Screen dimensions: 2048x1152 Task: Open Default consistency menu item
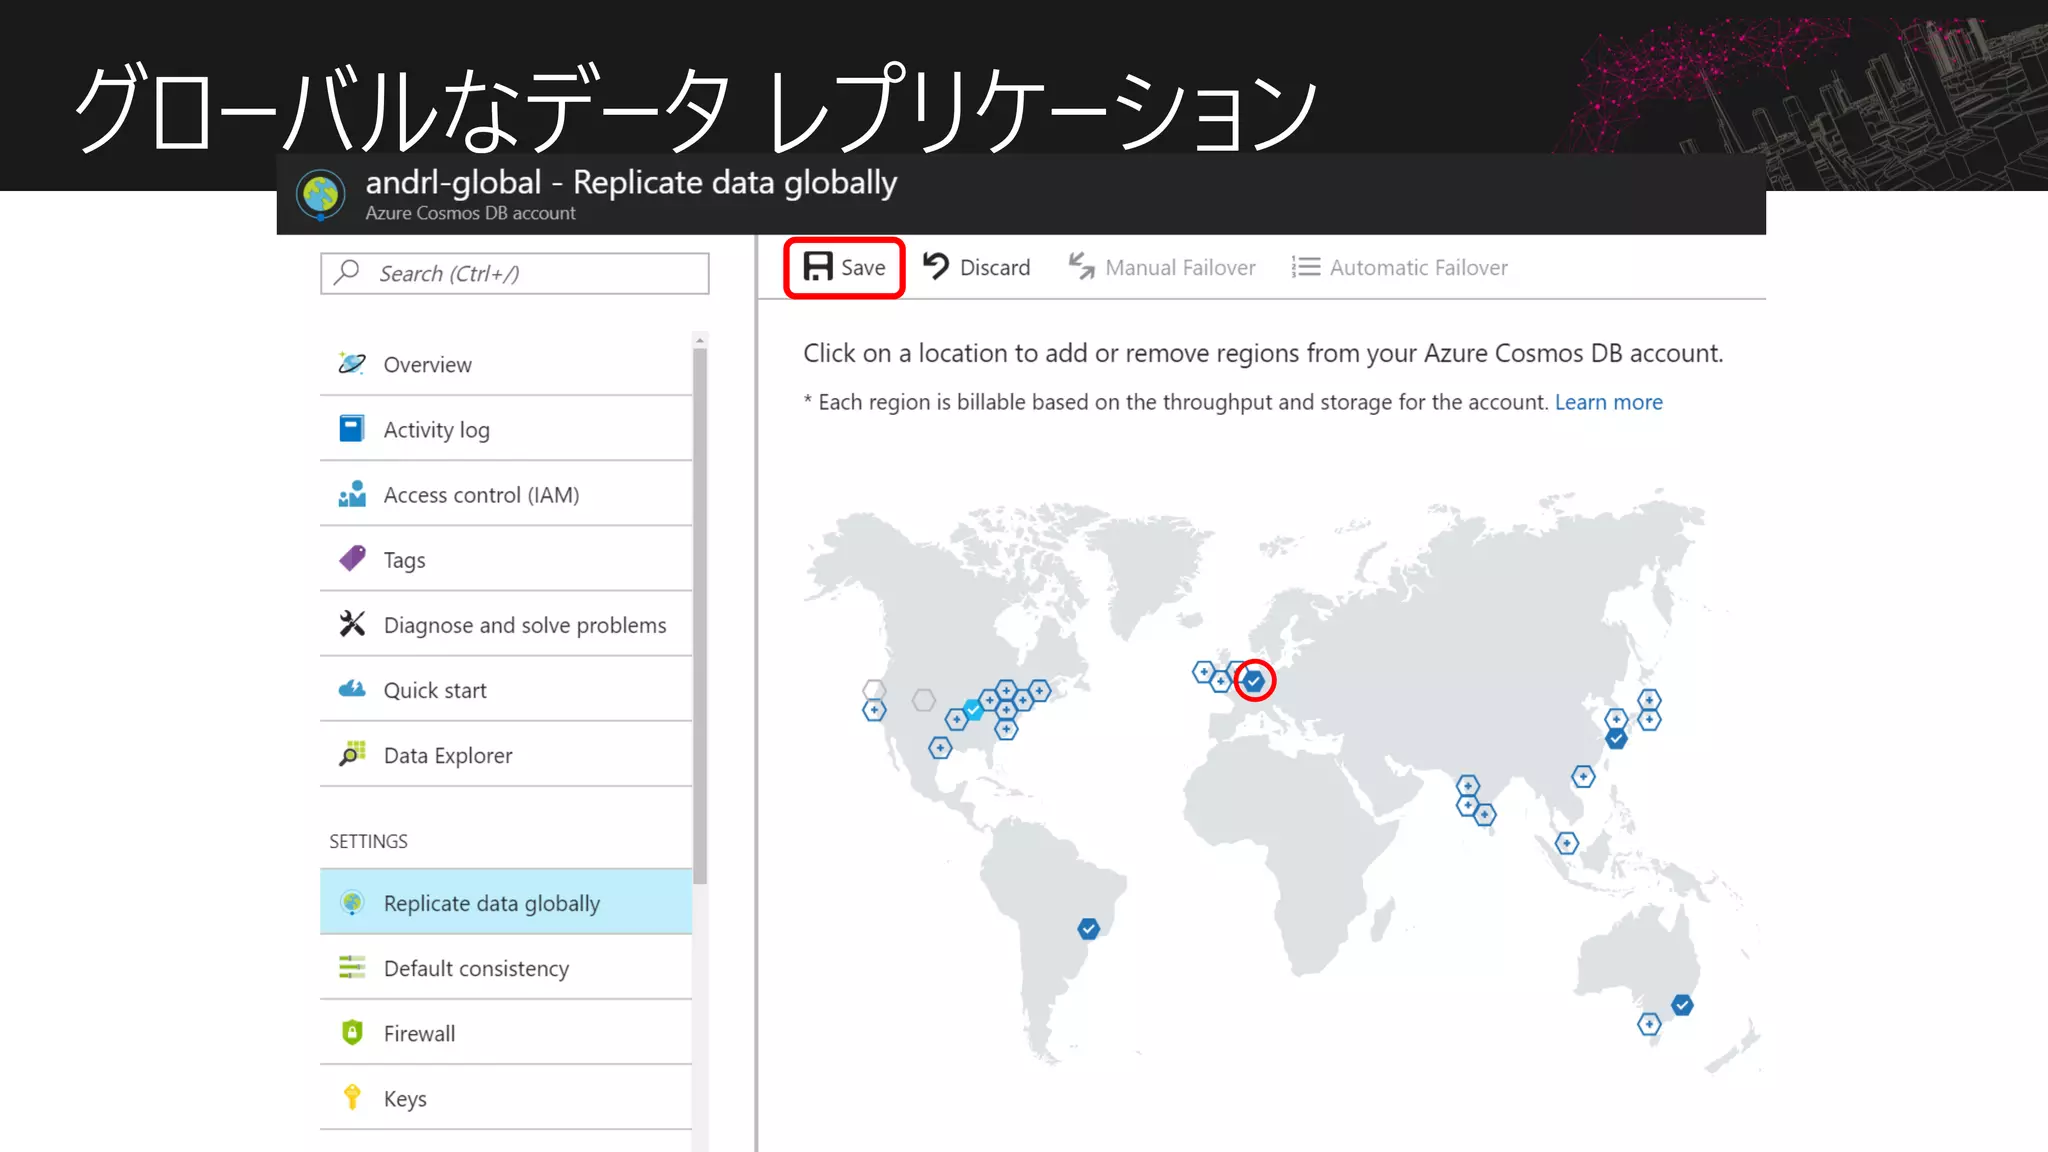point(476,968)
